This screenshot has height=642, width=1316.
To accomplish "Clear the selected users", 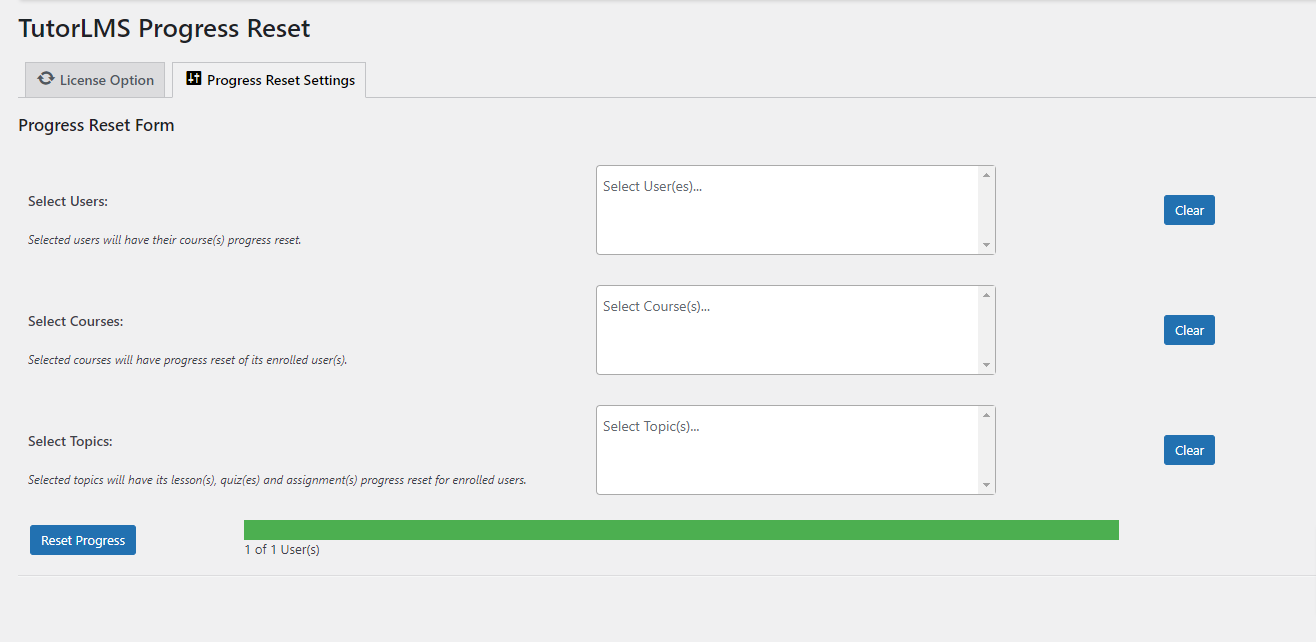I will point(1189,210).
